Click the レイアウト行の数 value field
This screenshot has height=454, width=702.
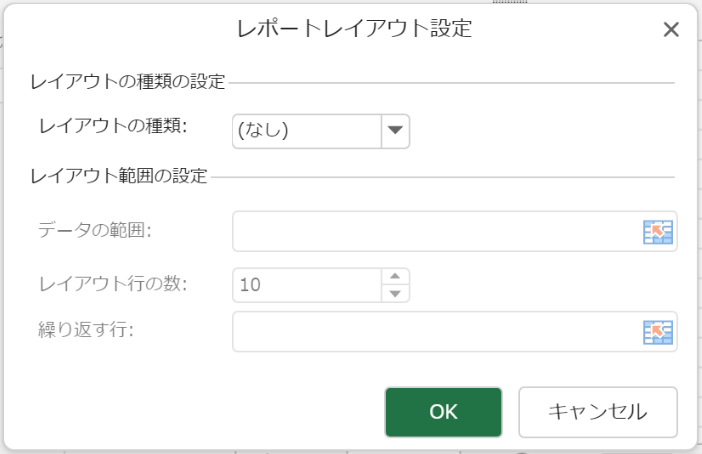click(x=306, y=284)
